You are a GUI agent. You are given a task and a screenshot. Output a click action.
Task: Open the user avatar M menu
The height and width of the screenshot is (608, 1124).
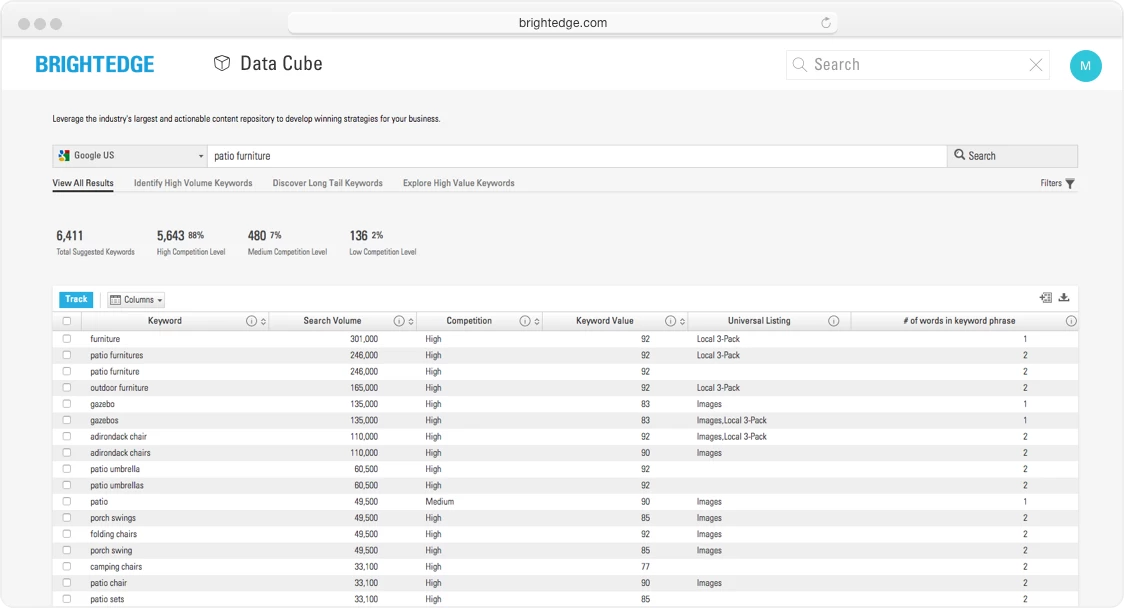[1085, 66]
